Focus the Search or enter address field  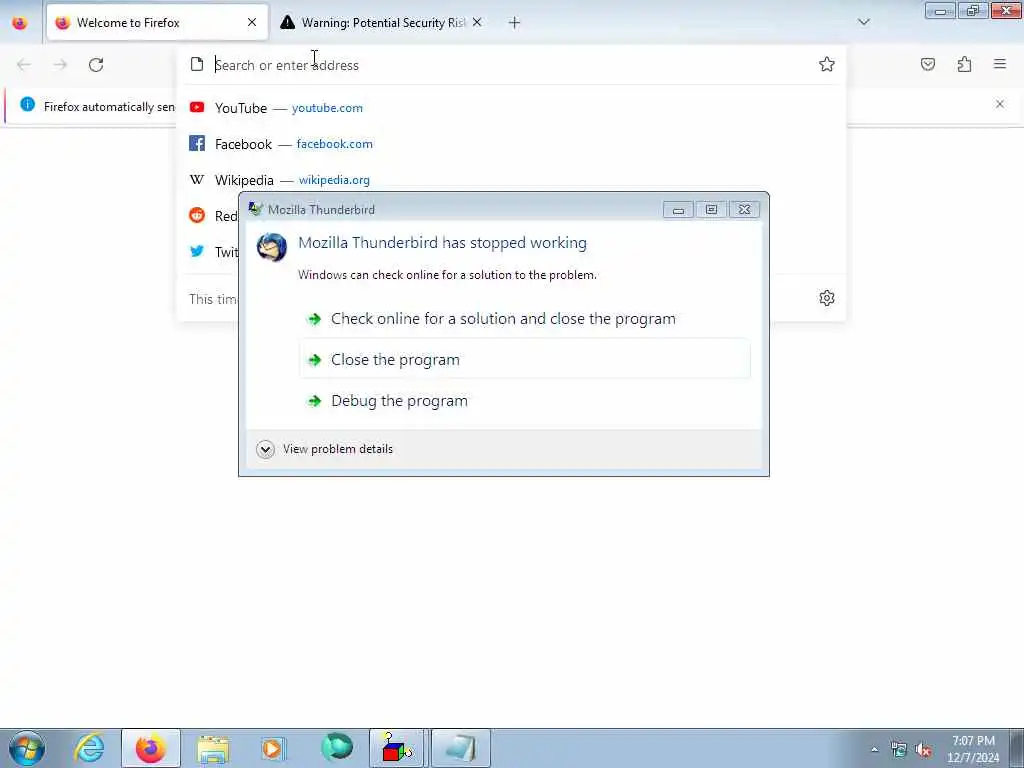[509, 65]
